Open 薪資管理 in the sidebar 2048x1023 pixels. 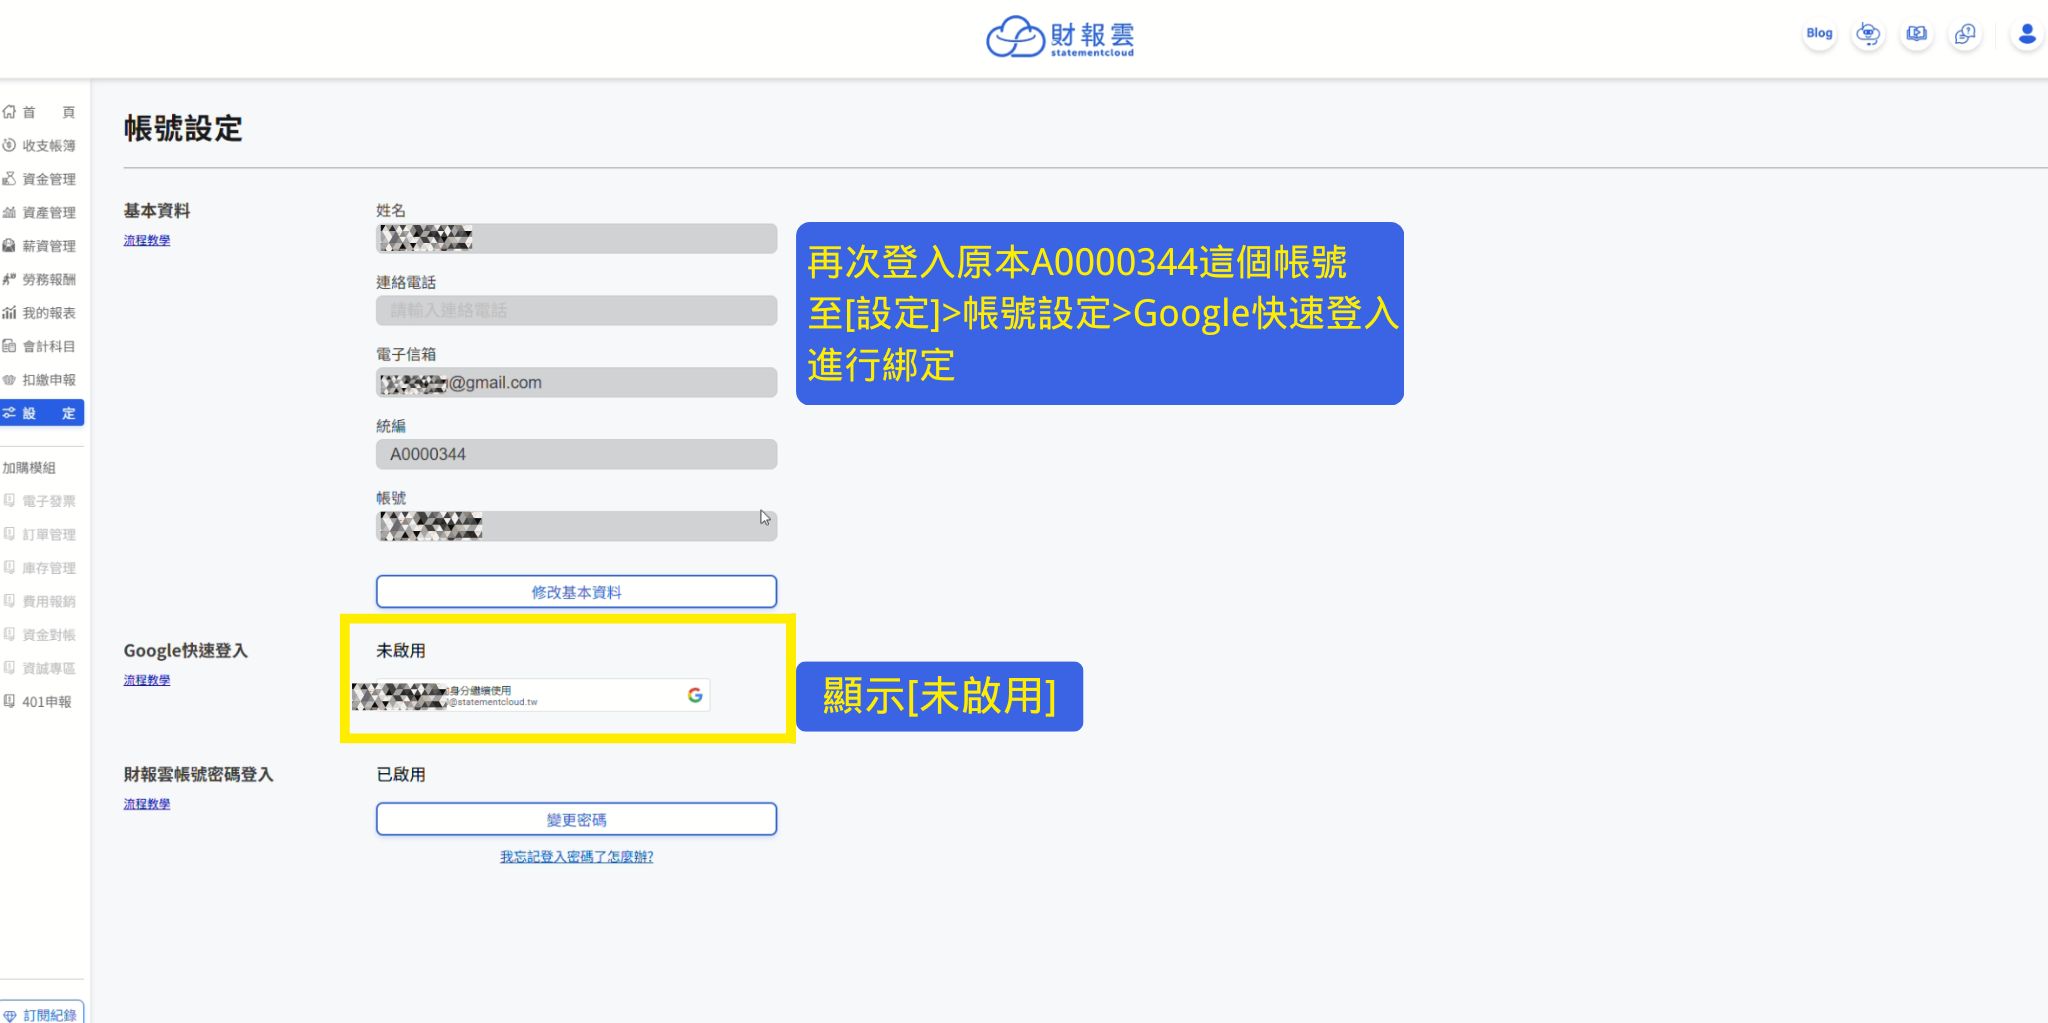point(40,246)
